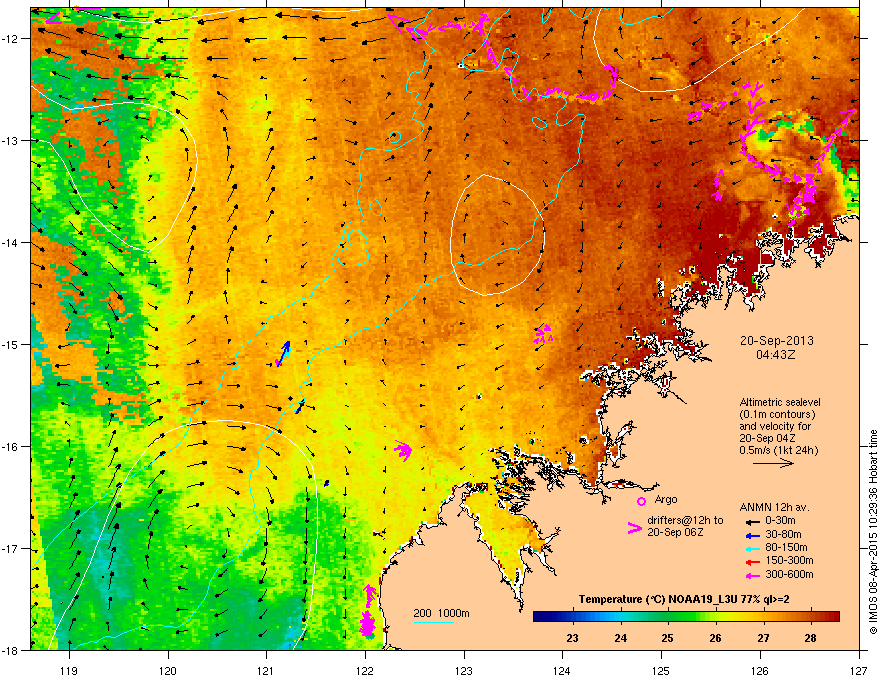Click colorbar tick label '23'
The width and height of the screenshot is (880, 680).
click(x=572, y=638)
